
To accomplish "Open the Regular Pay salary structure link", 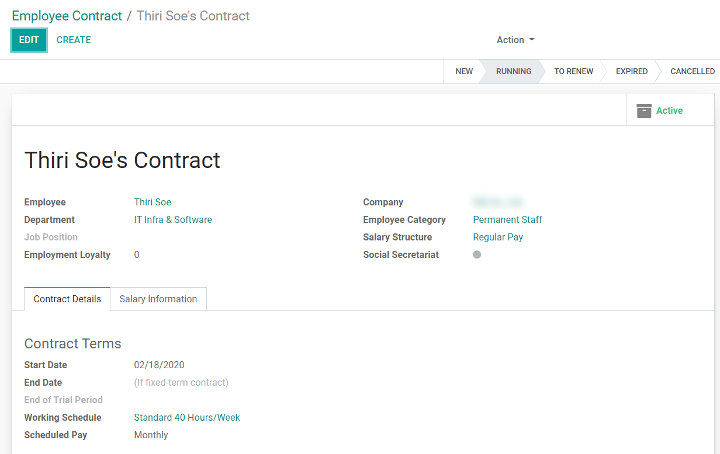I will [x=498, y=237].
